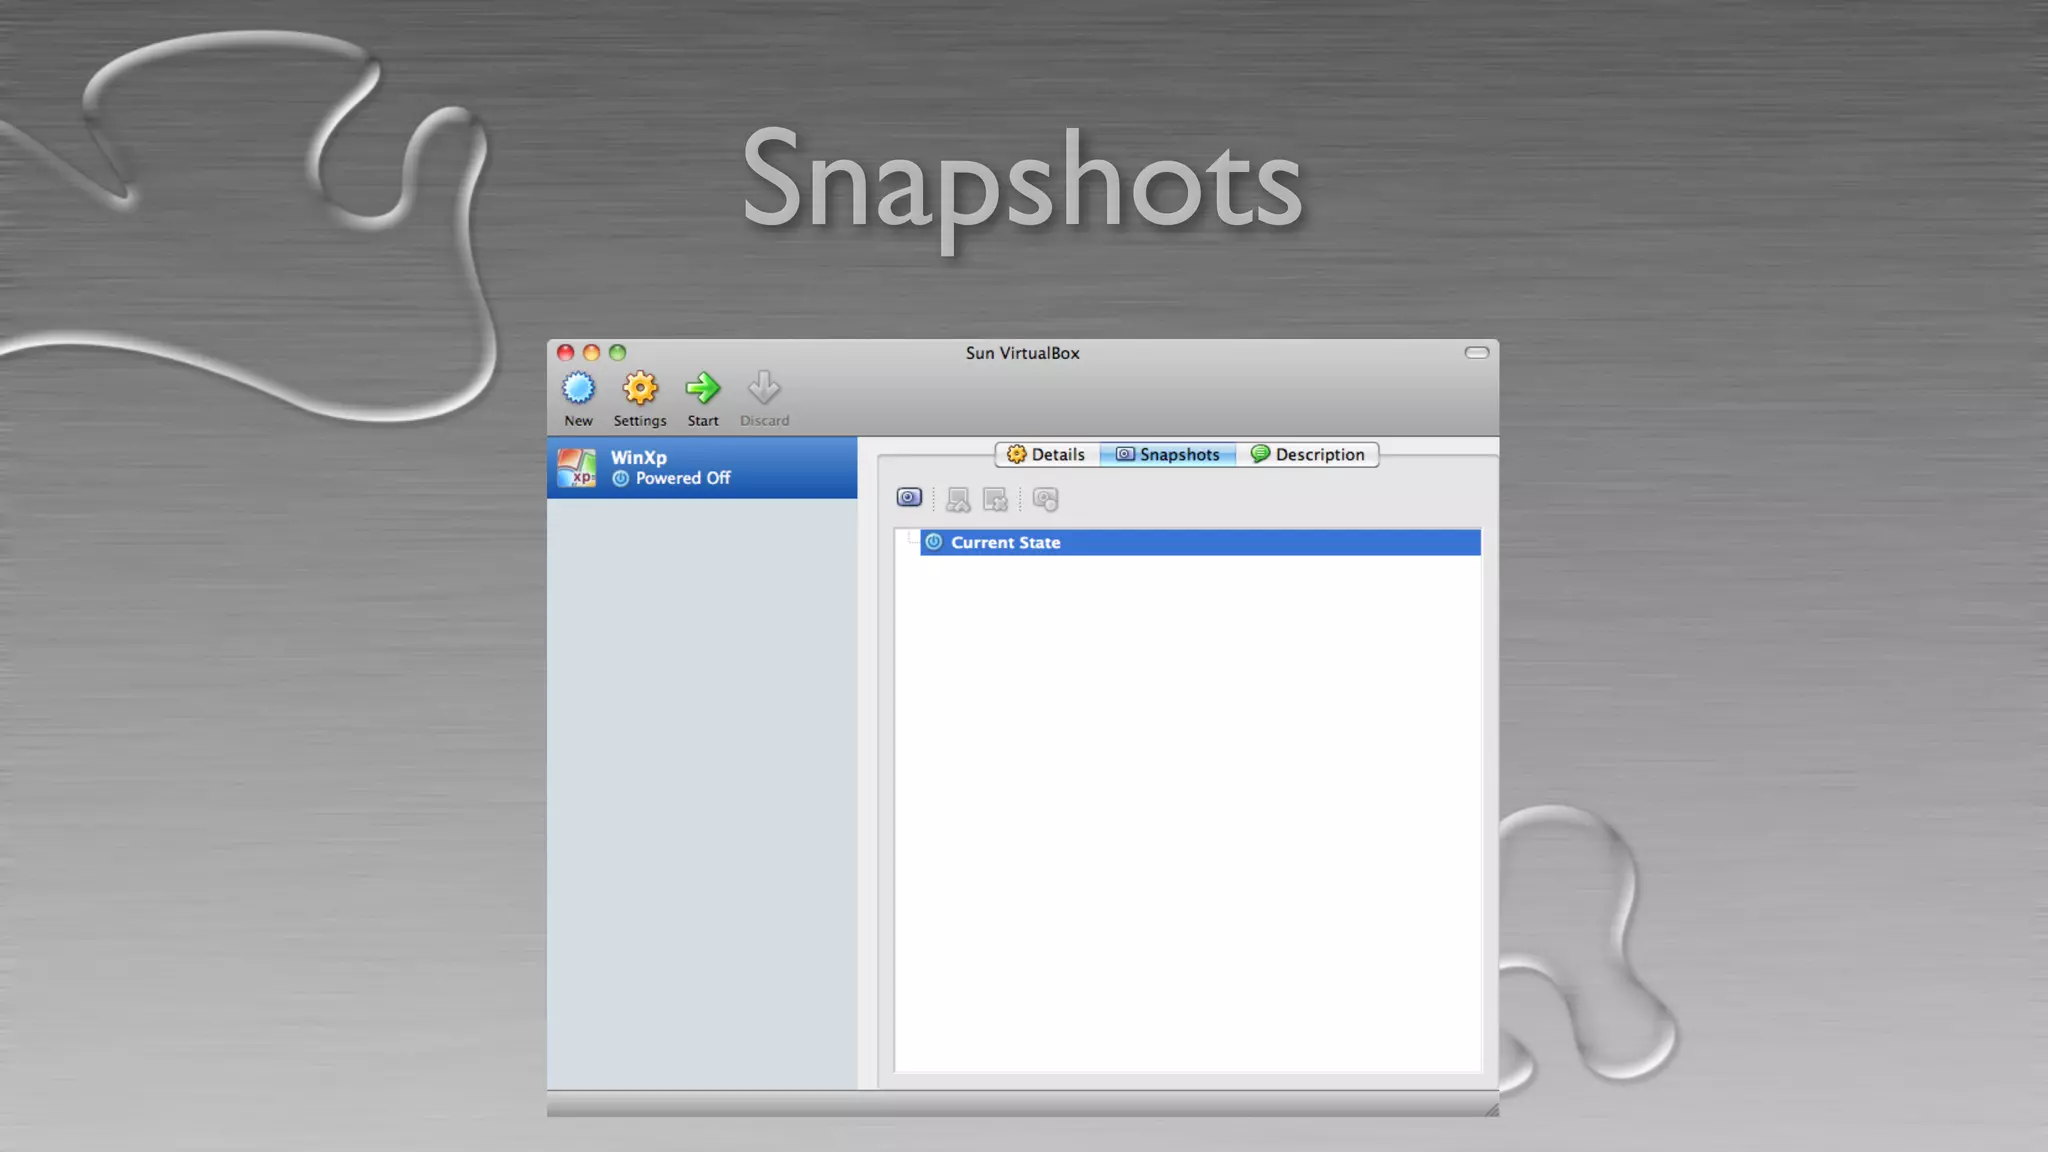Select the WinXp virtual machine entry

(x=702, y=467)
